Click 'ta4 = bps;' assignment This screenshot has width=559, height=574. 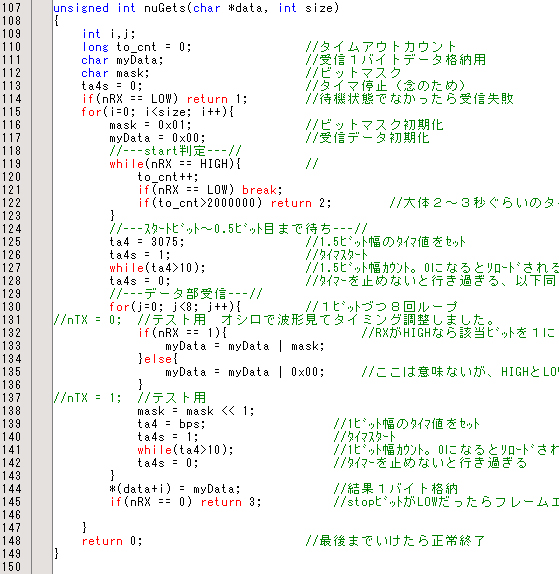tap(171, 424)
